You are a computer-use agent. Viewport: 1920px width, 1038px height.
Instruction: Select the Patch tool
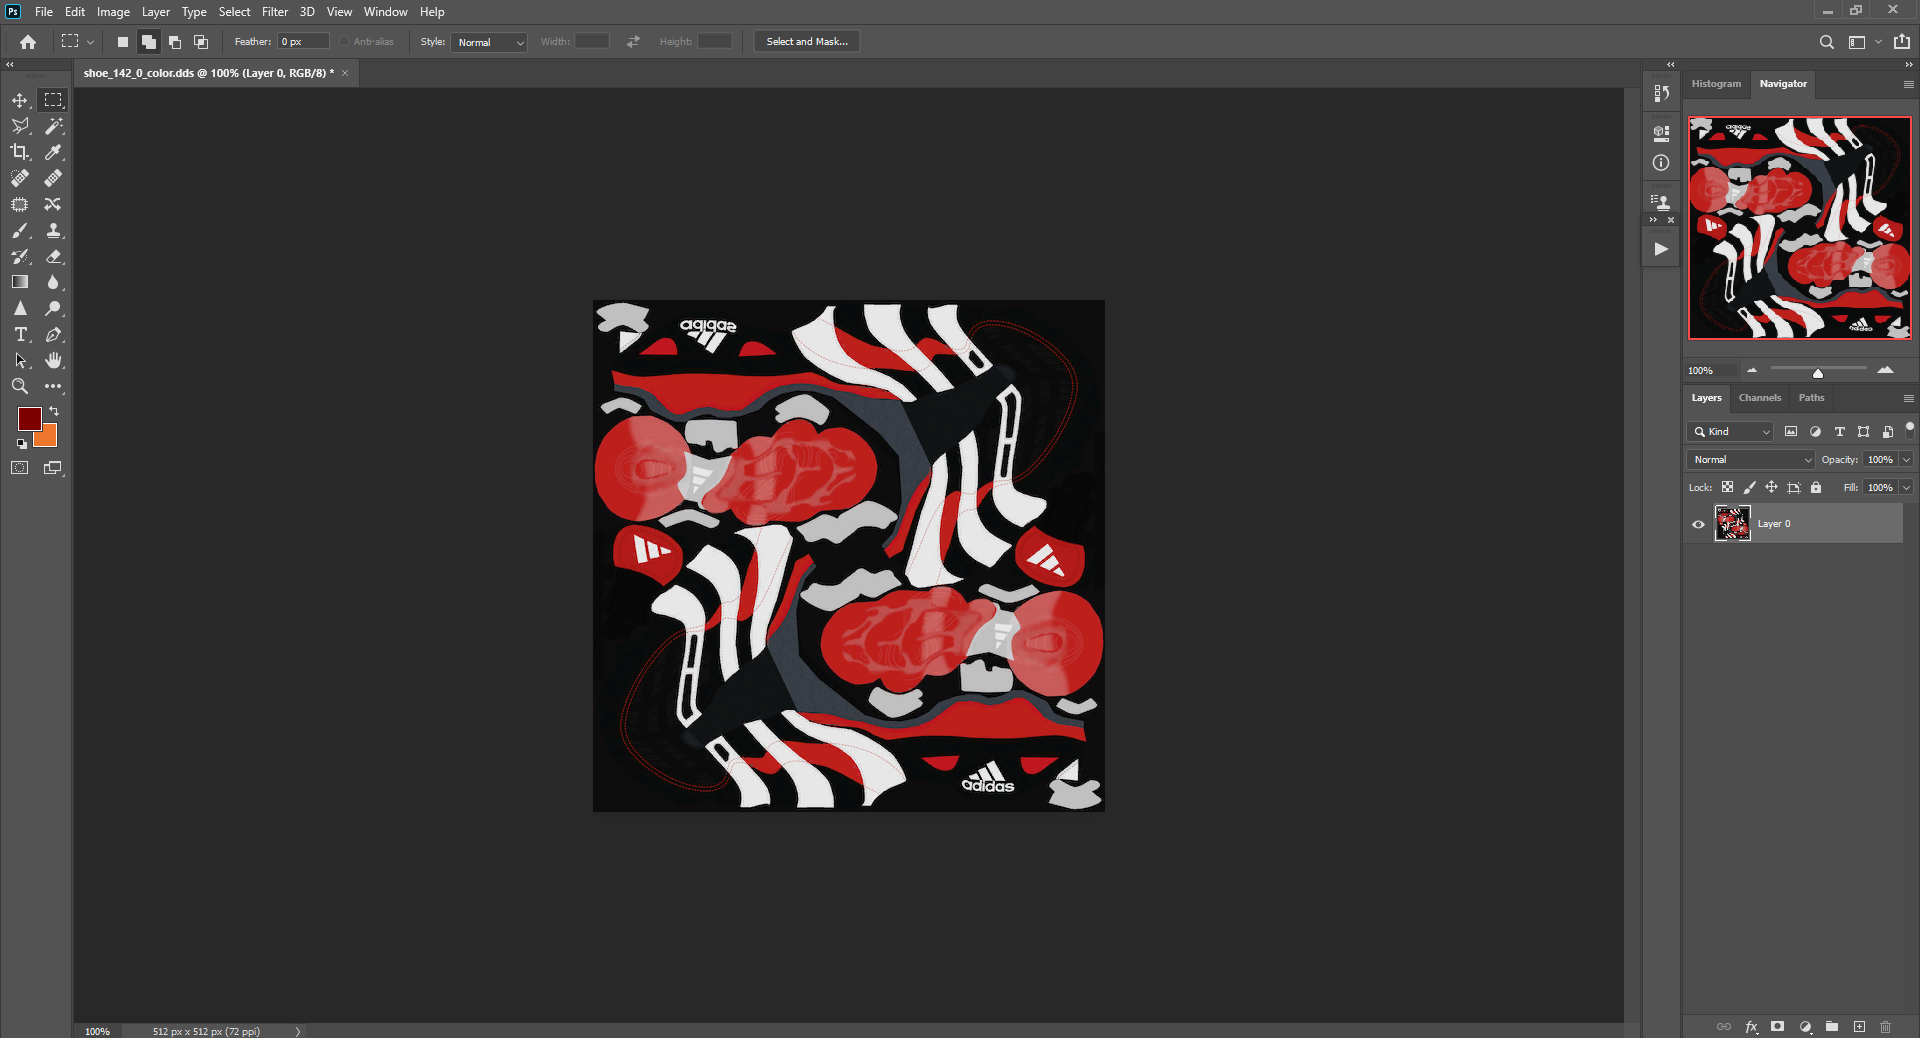pyautogui.click(x=20, y=204)
